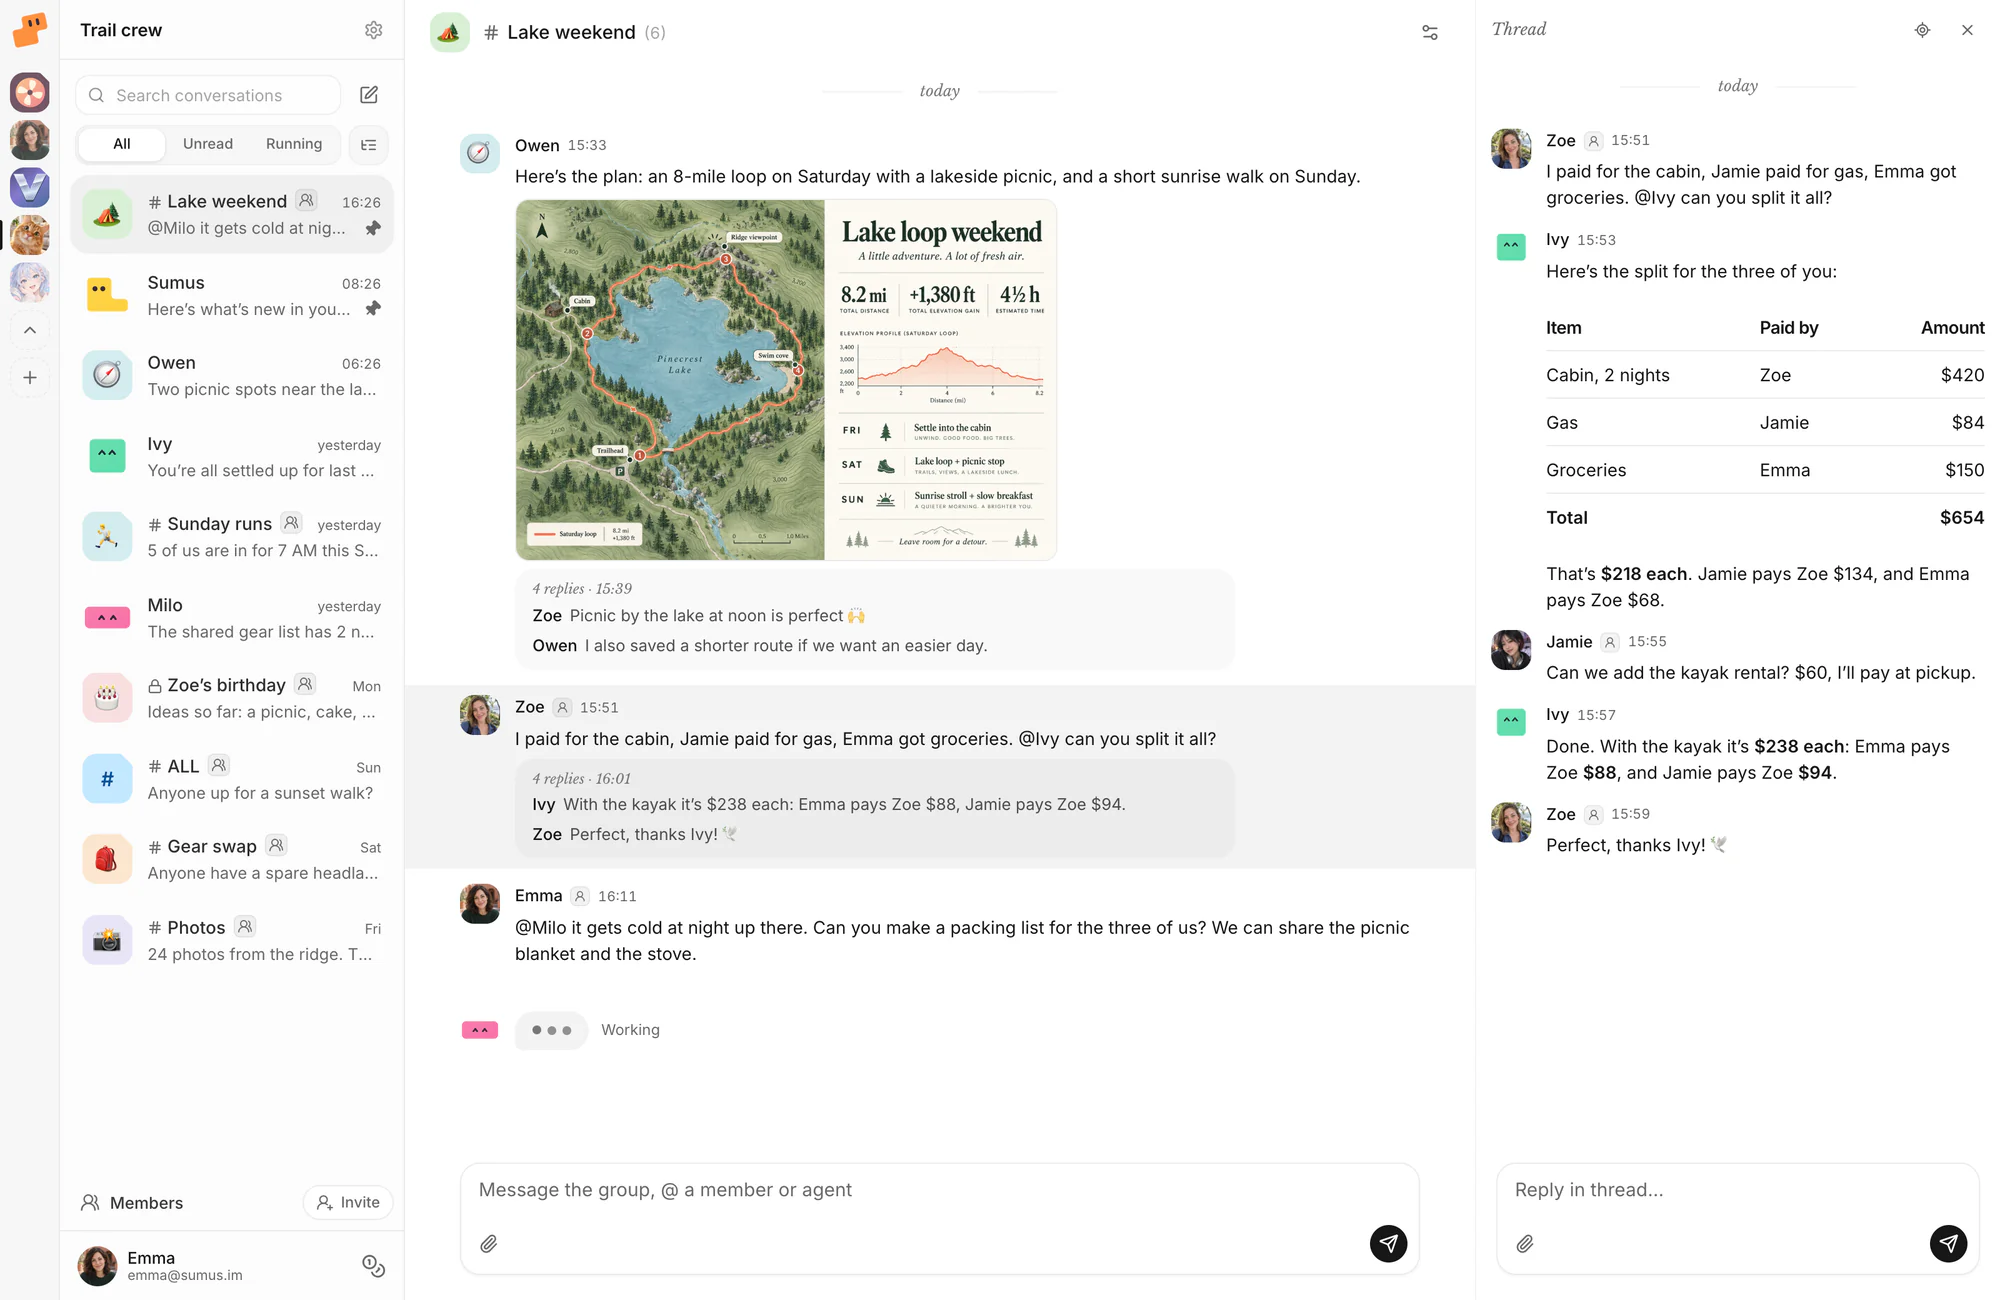Viewport: 2000px width, 1300px height.
Task: Send the group message
Action: (1388, 1243)
